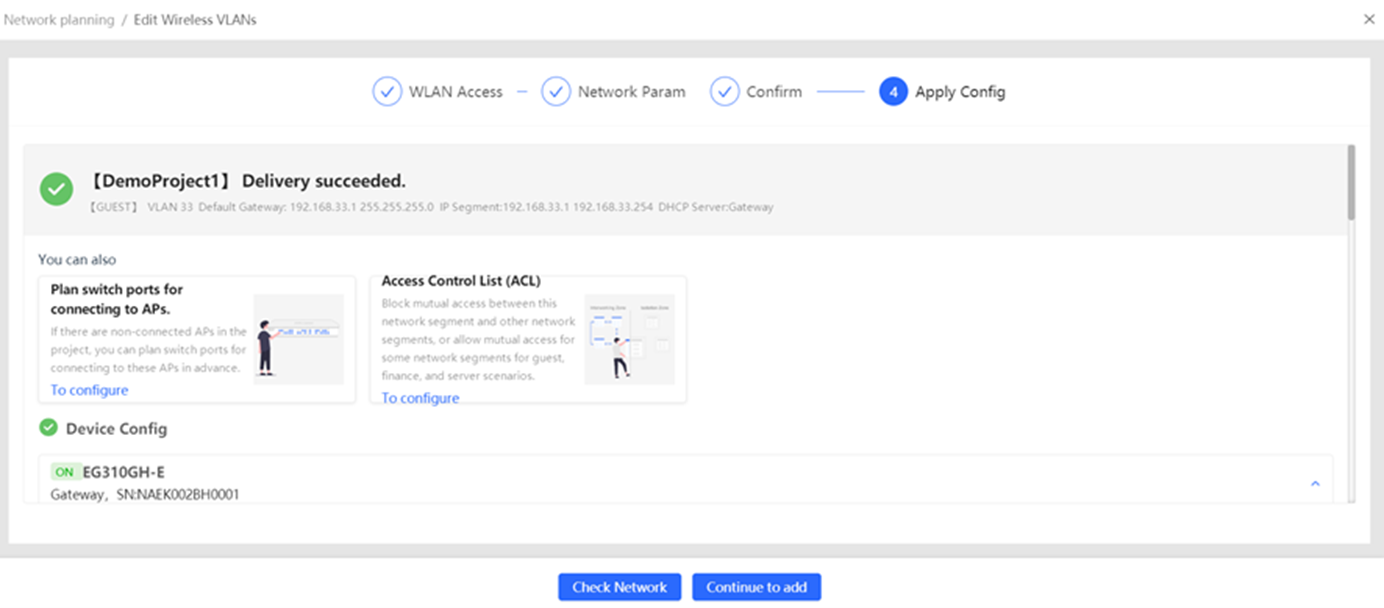Open To configure link for switch ports
The width and height of the screenshot is (1384, 608).
(90, 390)
